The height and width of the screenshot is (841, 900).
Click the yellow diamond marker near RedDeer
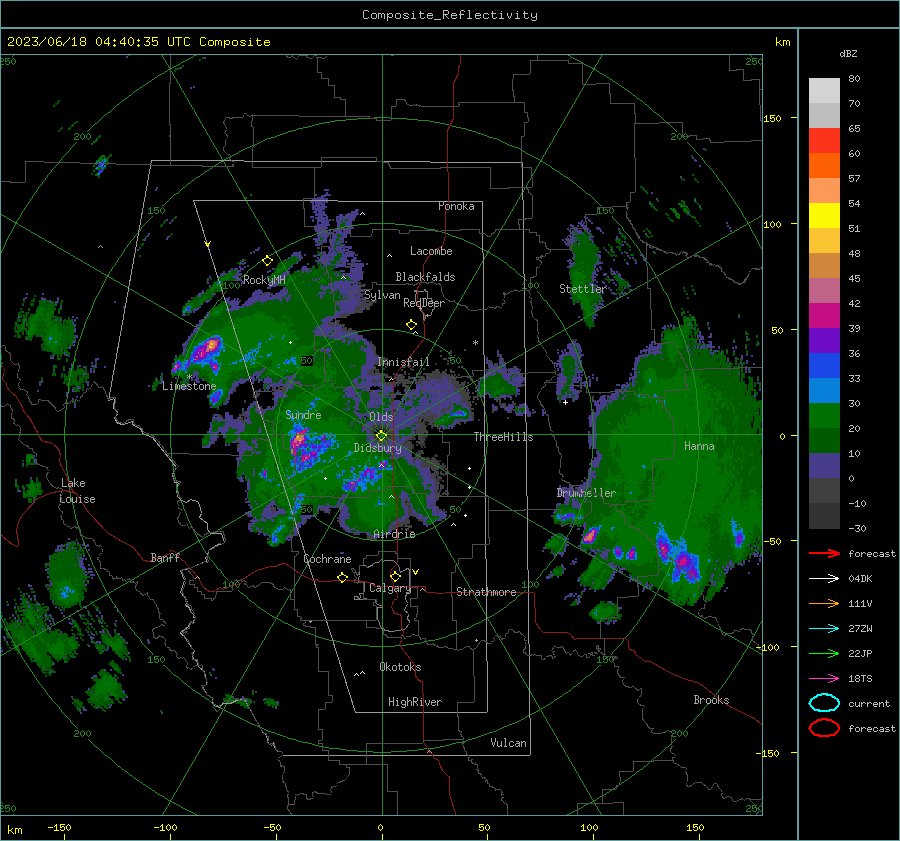411,325
